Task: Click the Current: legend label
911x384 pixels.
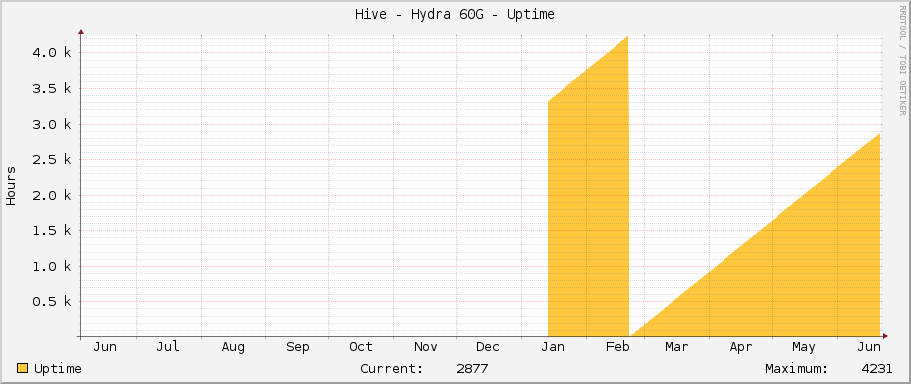Action: coord(392,369)
